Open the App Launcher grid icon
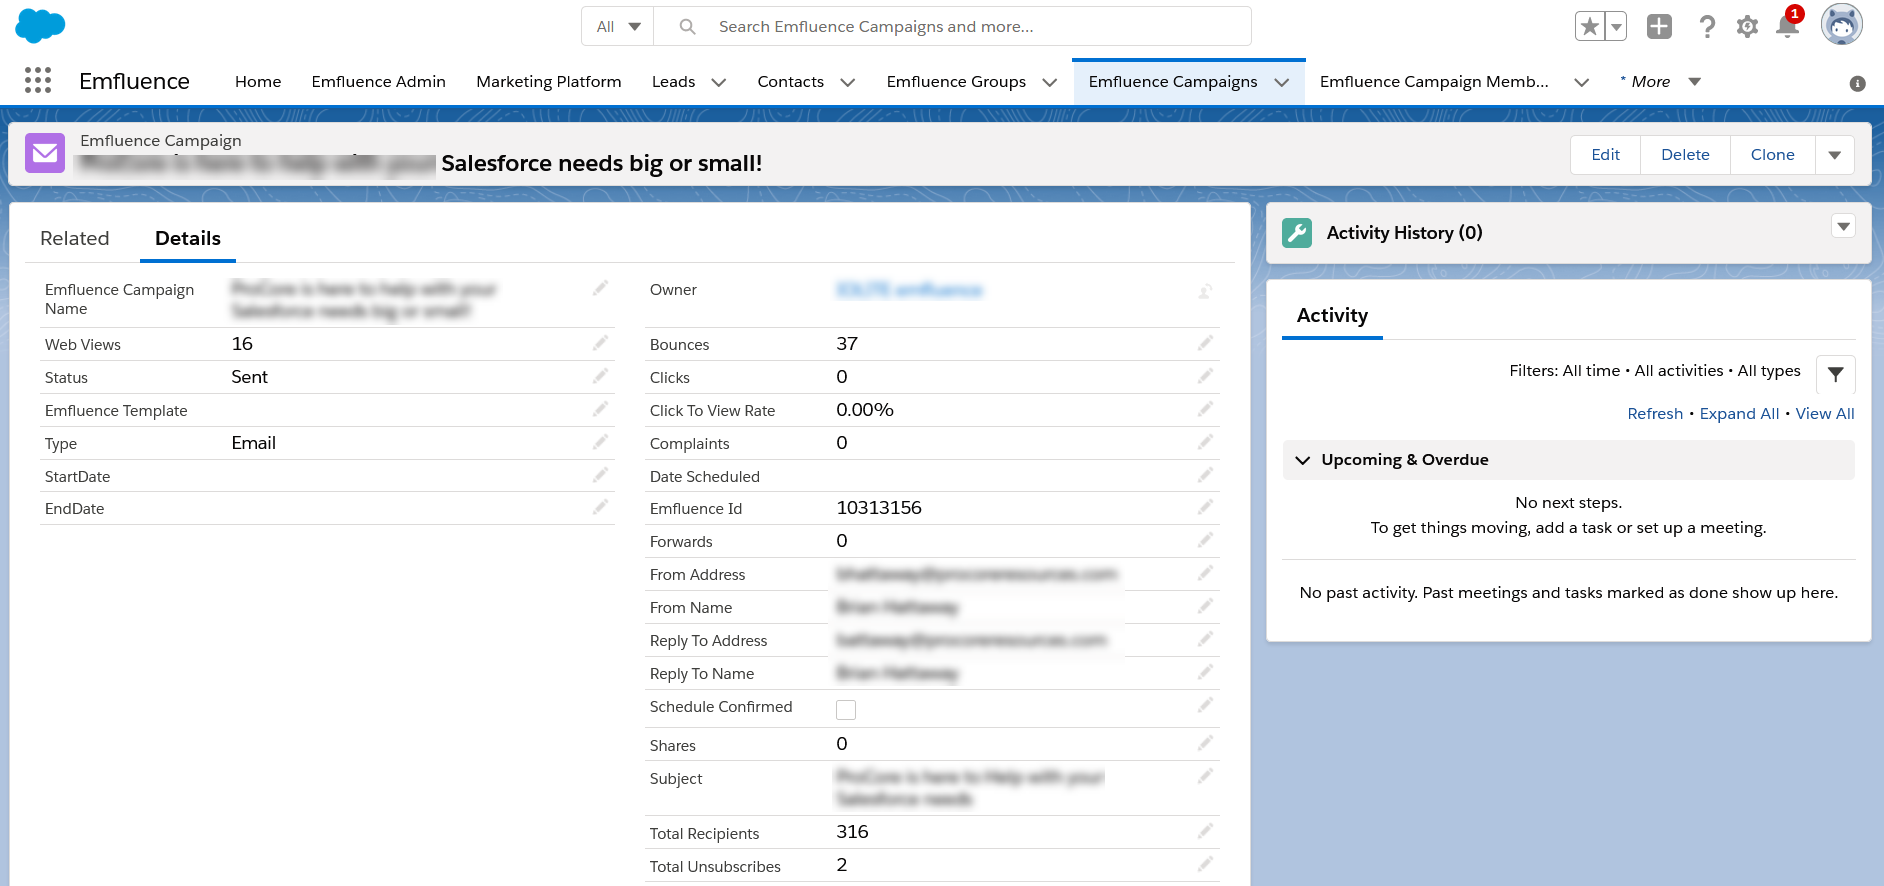Image resolution: width=1884 pixels, height=886 pixels. (38, 80)
